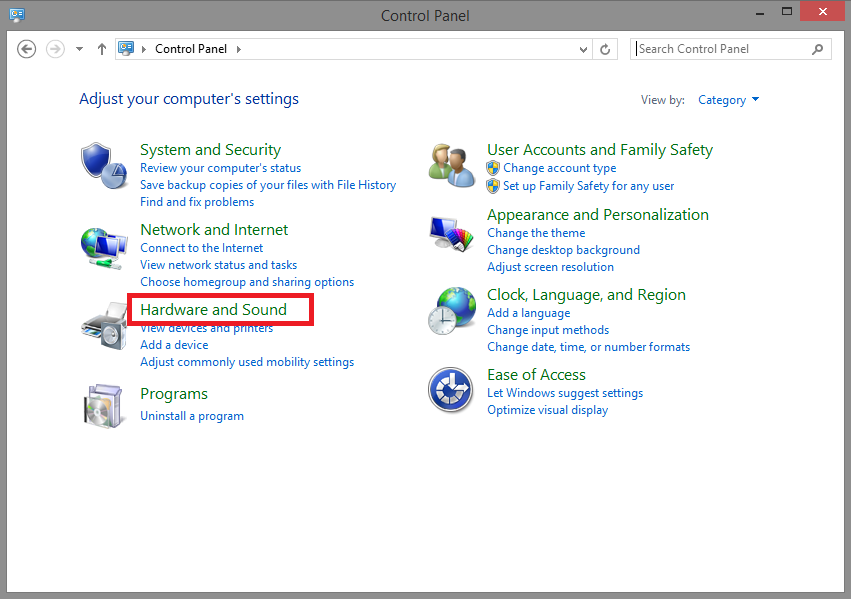
Task: Click the Hardware and Sound printer icon
Action: (104, 326)
